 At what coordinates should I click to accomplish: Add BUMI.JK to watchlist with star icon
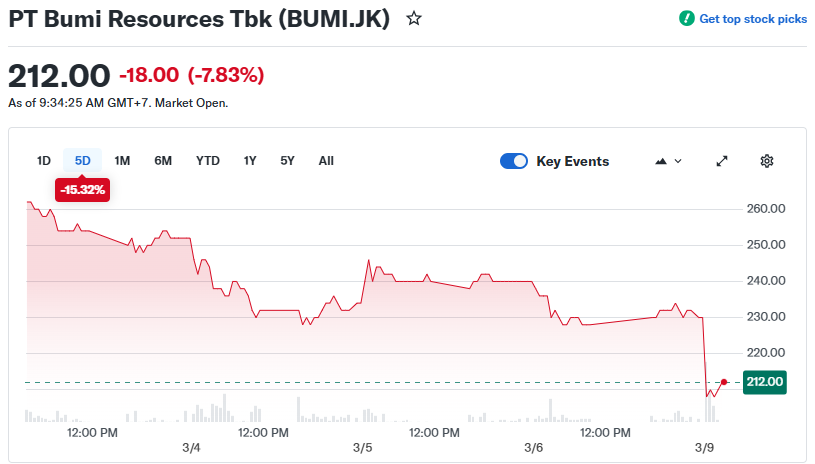tap(414, 19)
